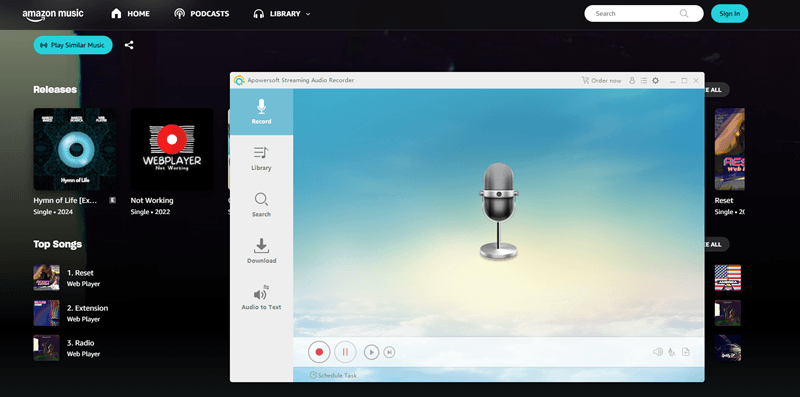
Task: Click the shopping cart icon in title bar
Action: click(x=585, y=81)
